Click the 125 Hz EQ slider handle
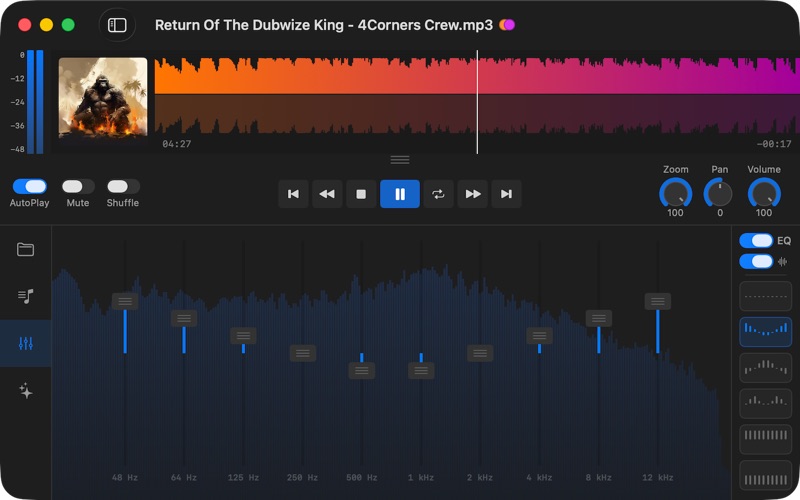The width and height of the screenshot is (800, 500). tap(243, 336)
